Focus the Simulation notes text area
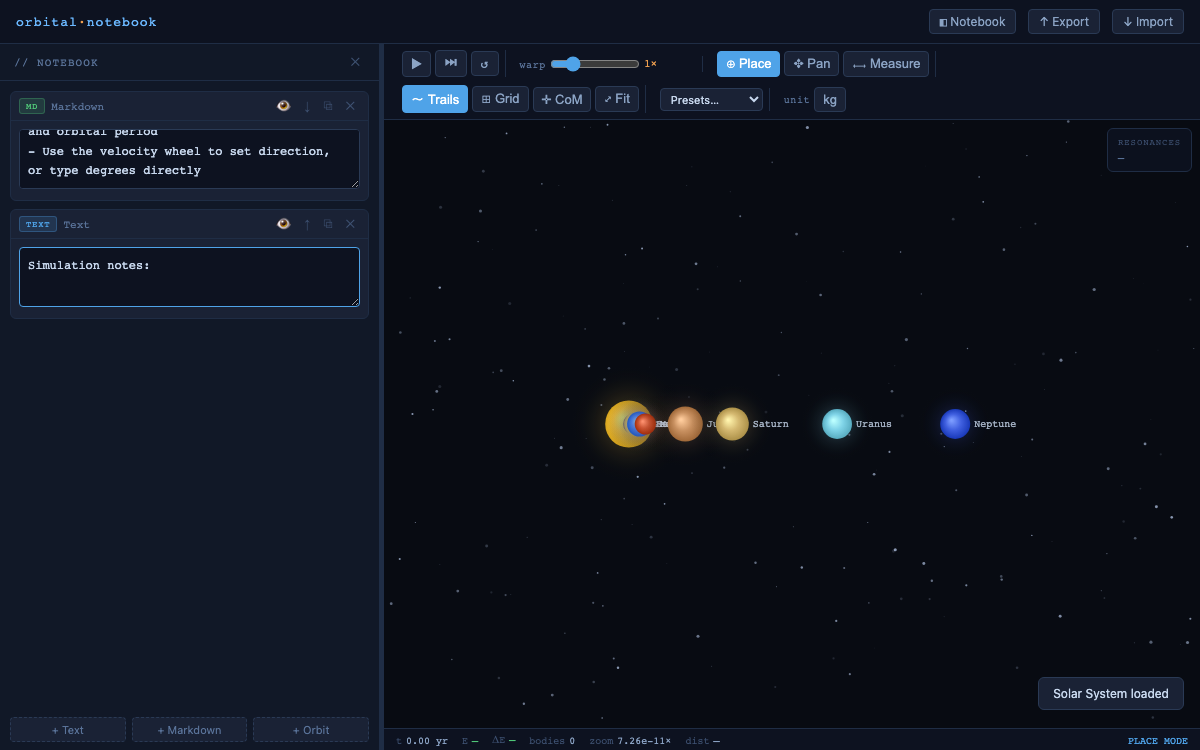This screenshot has width=1200, height=750. [x=189, y=277]
